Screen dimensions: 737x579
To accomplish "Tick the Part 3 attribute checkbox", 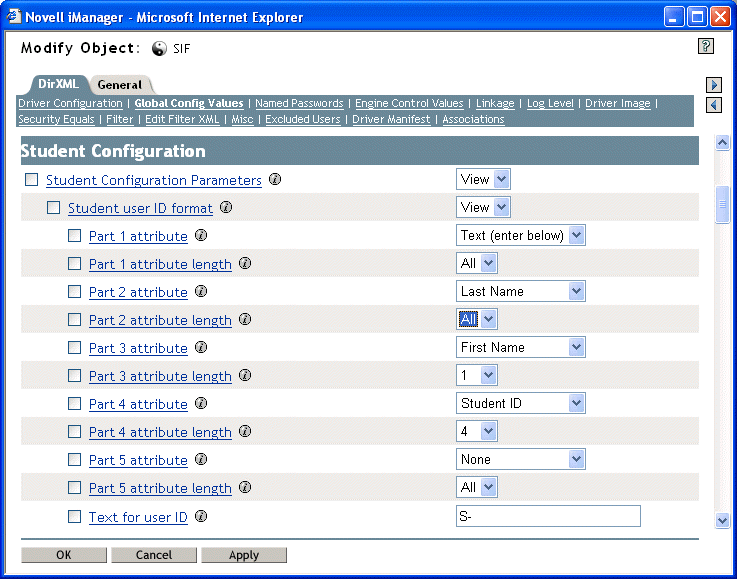I will (x=75, y=347).
